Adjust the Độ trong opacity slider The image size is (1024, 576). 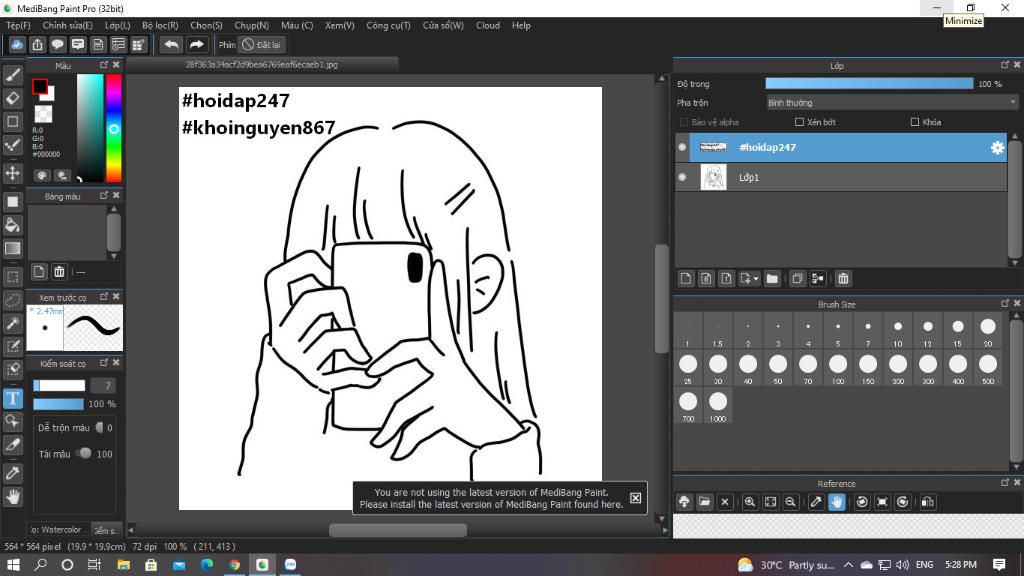(869, 84)
